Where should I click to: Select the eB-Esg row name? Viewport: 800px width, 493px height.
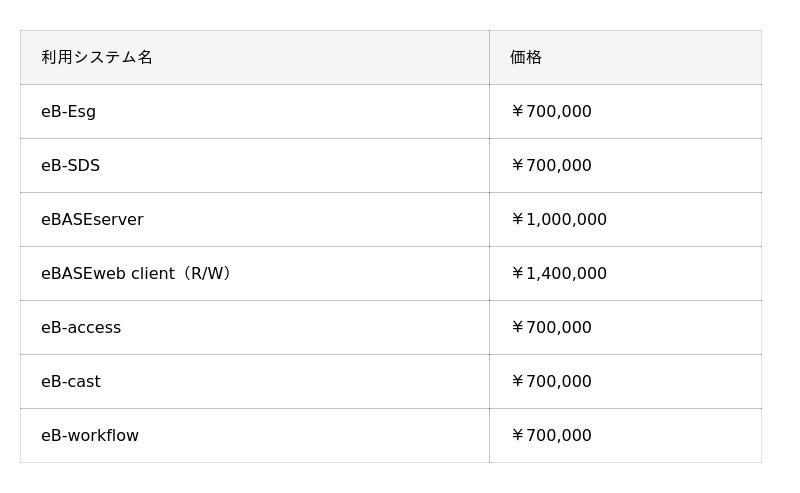tap(68, 112)
